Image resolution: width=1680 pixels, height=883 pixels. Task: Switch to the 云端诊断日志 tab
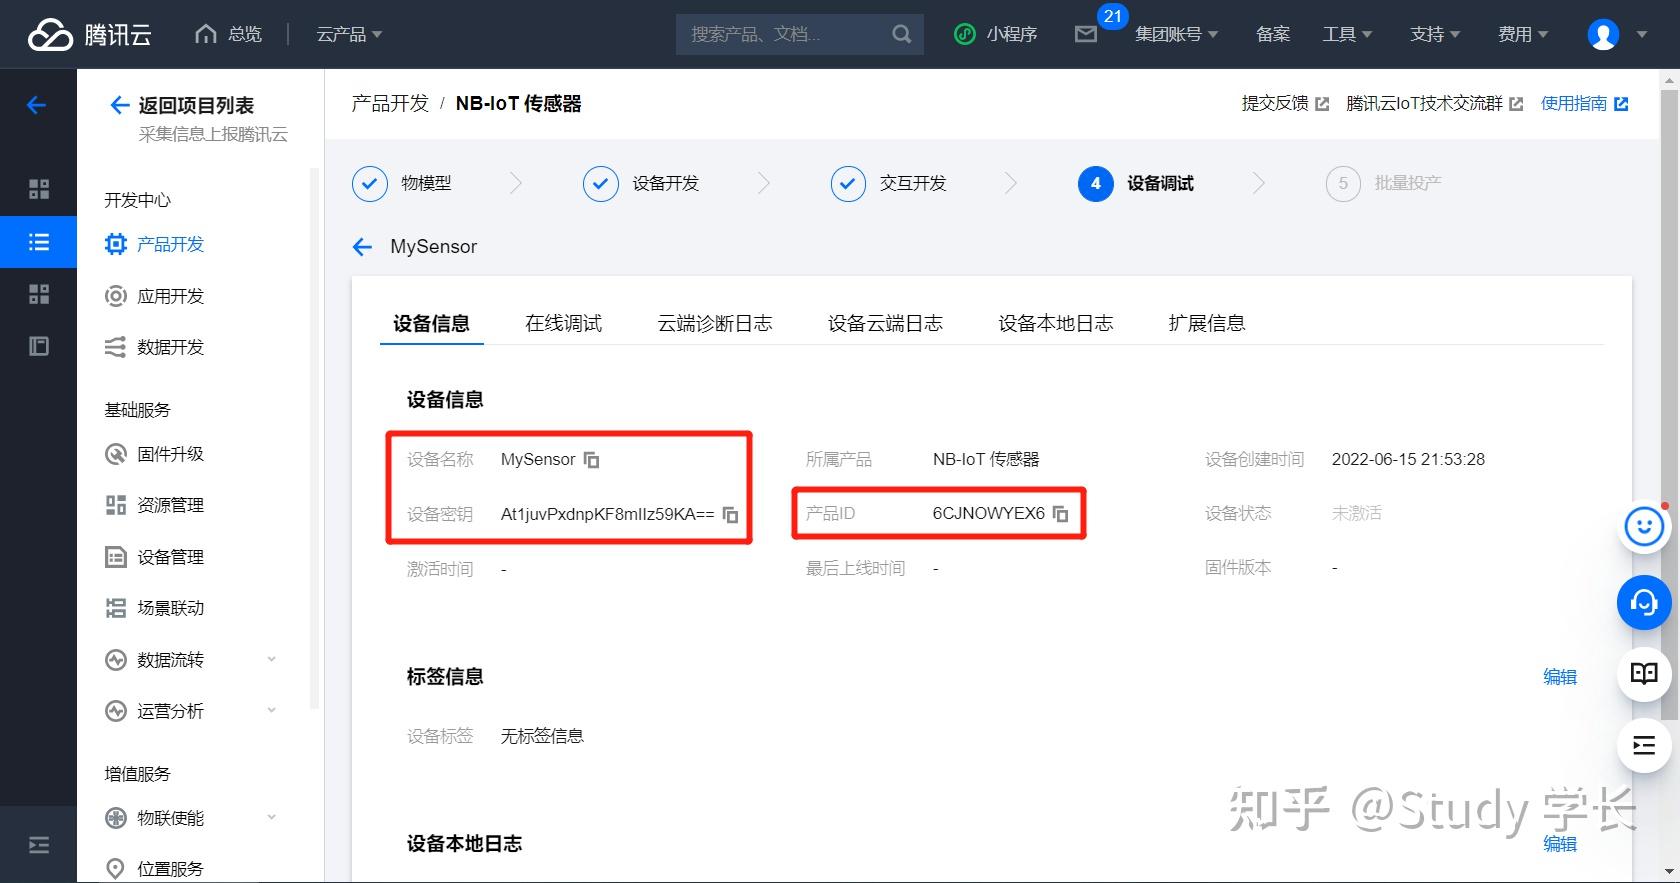(715, 323)
